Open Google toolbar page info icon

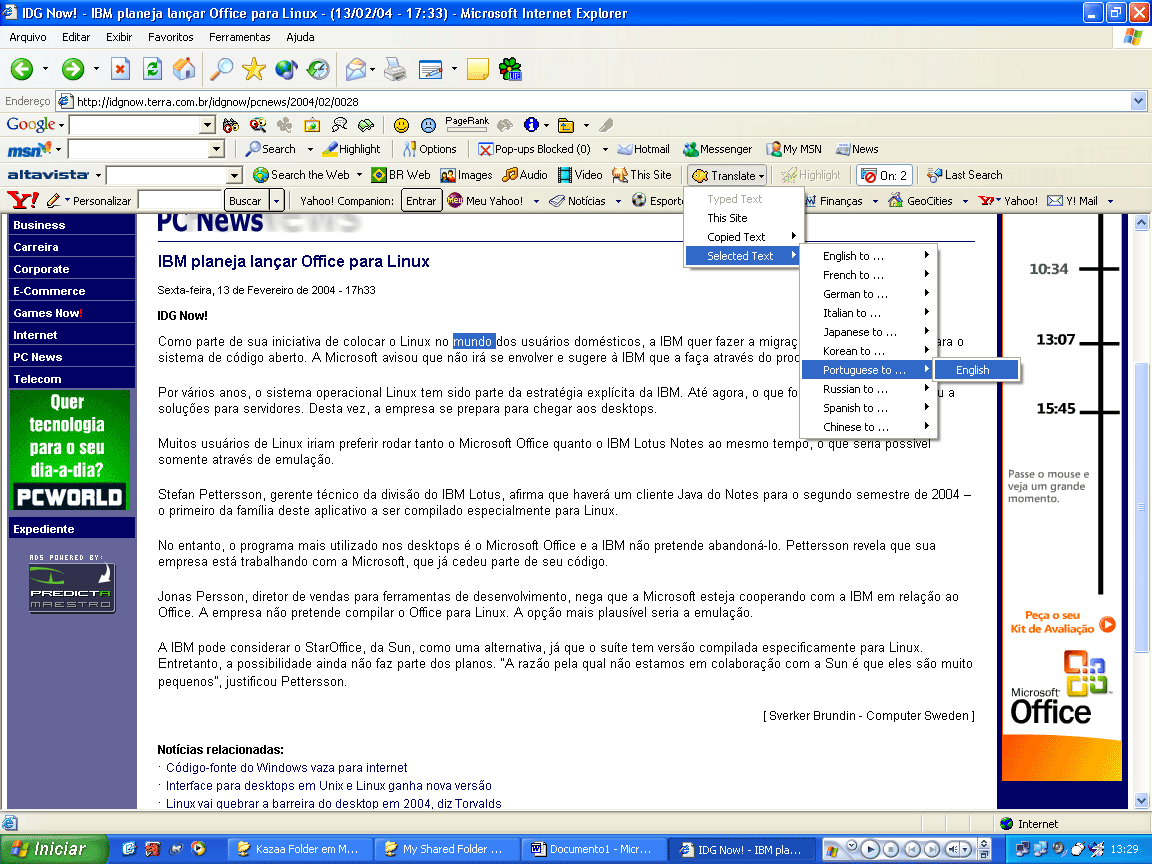531,125
